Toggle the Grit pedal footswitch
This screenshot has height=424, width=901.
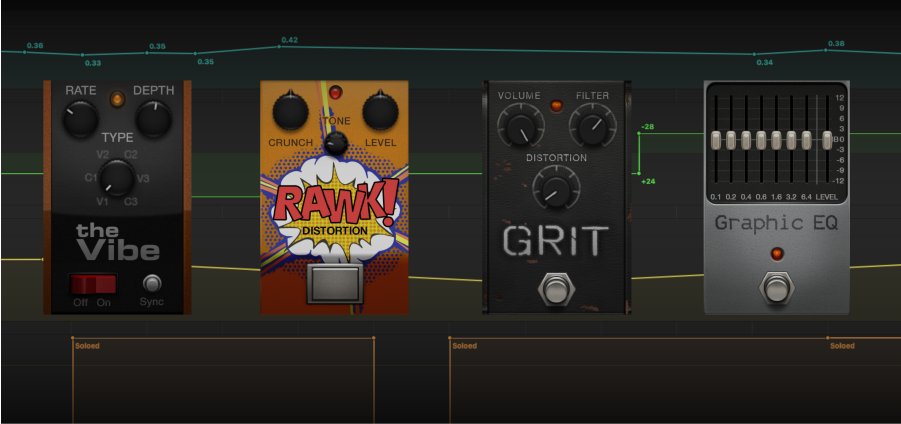554,290
